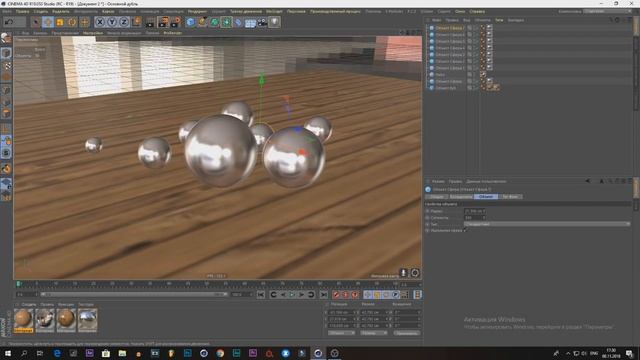Activate the Move tool
Image resolution: width=640 pixels, height=360 pixels.
point(48,22)
